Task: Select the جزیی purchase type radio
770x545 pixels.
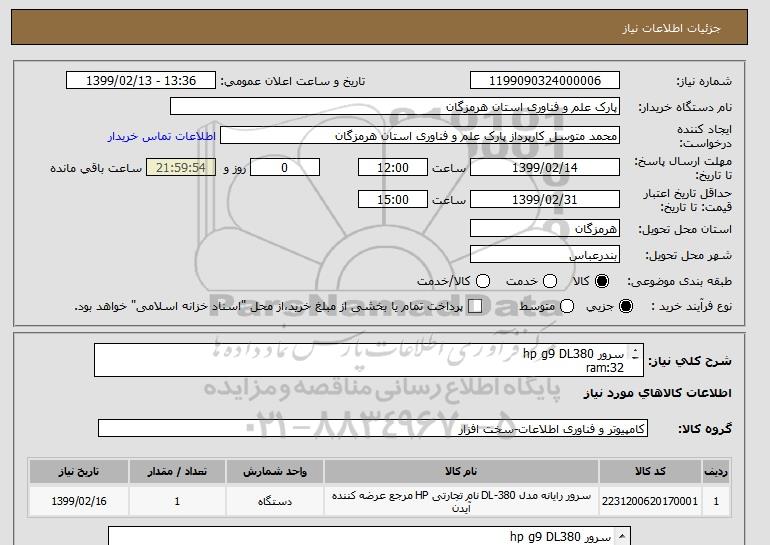Action: coord(626,306)
